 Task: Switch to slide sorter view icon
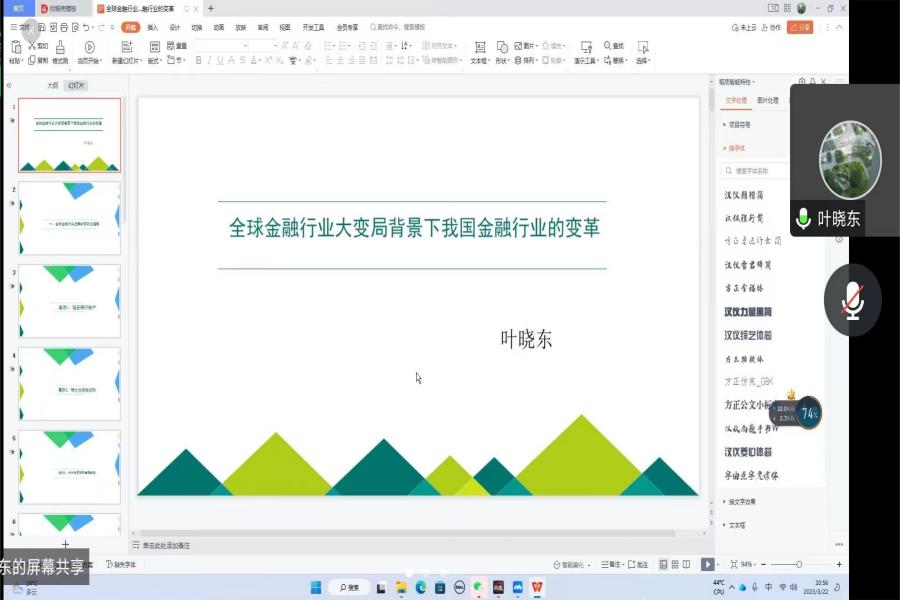[x=676, y=565]
